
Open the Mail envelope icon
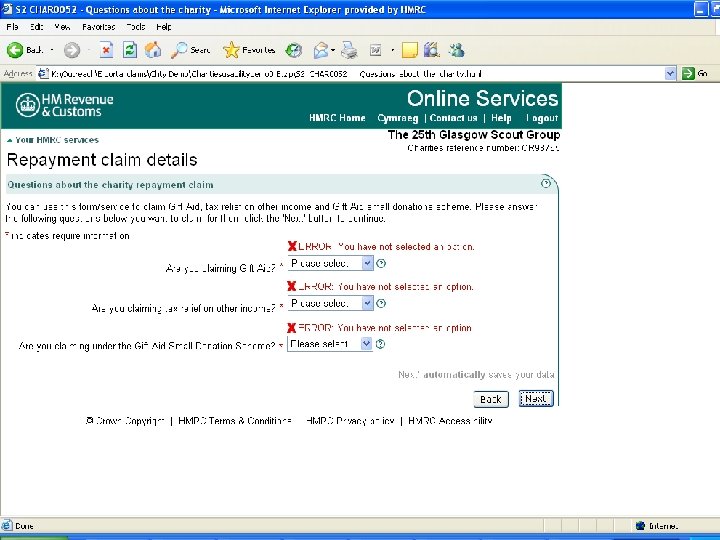(321, 50)
